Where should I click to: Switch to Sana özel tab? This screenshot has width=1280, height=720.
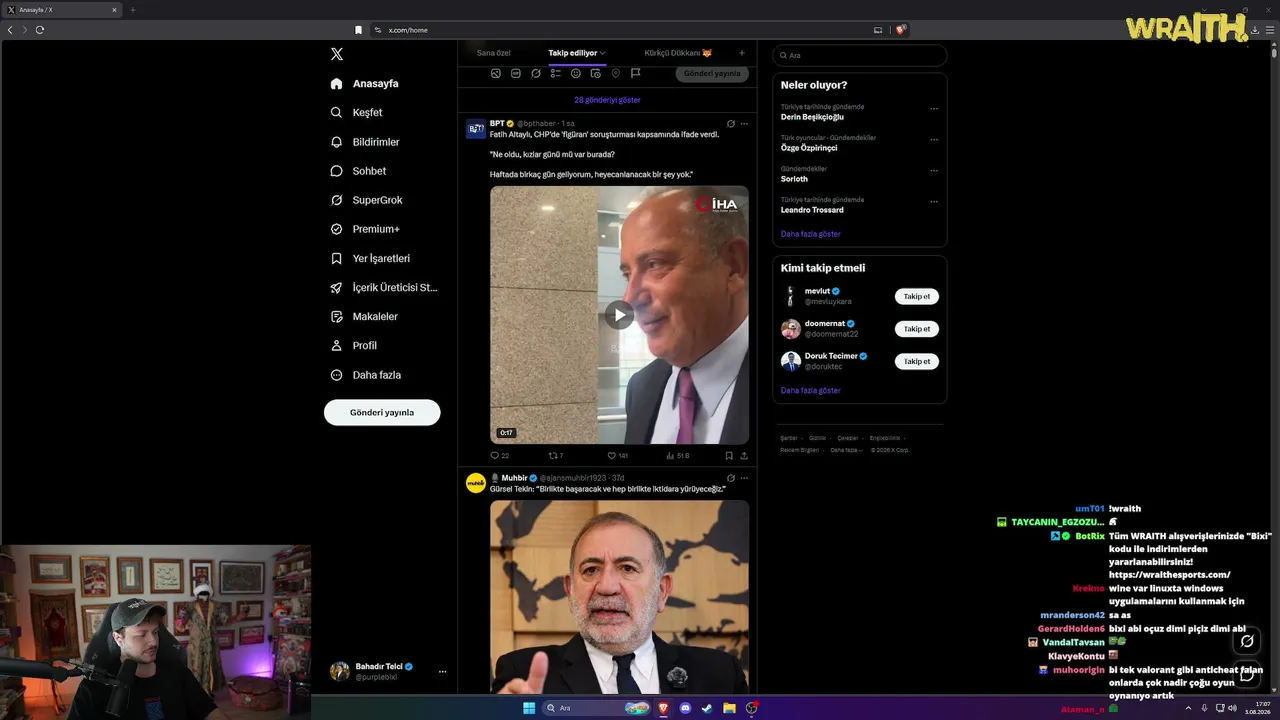click(x=494, y=53)
